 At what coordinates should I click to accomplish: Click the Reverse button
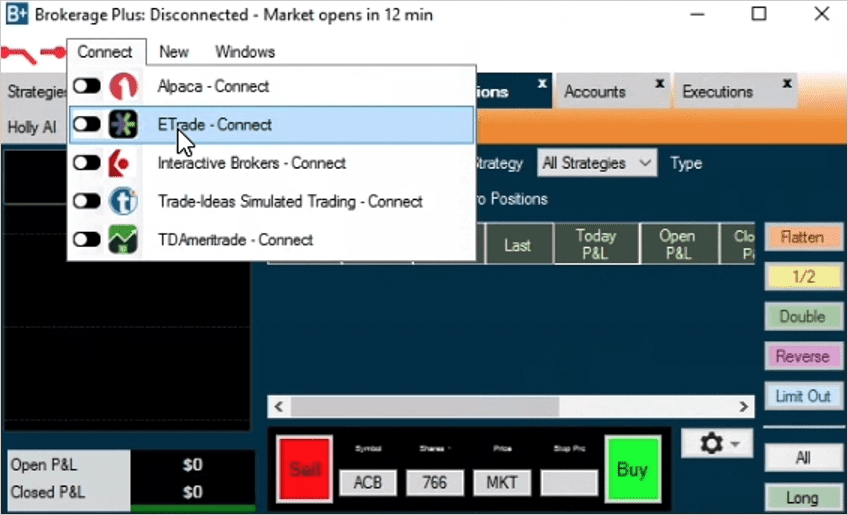803,356
